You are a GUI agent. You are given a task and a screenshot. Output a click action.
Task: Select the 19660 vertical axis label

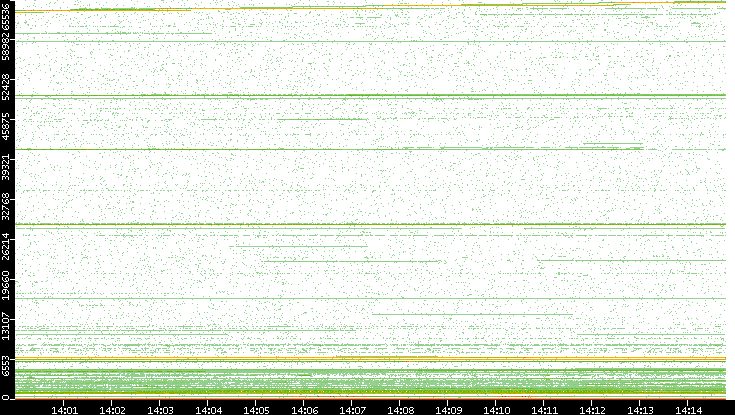coord(5,287)
